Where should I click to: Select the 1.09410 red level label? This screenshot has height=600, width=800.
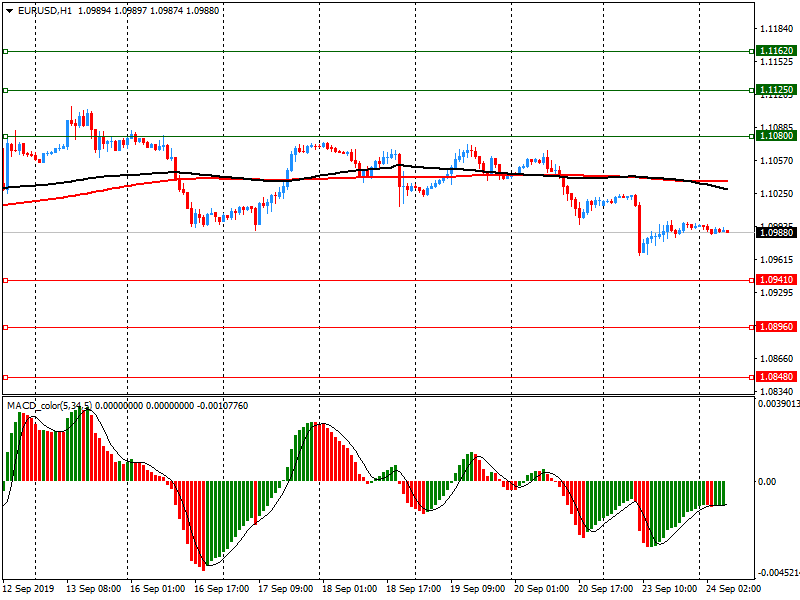[777, 280]
